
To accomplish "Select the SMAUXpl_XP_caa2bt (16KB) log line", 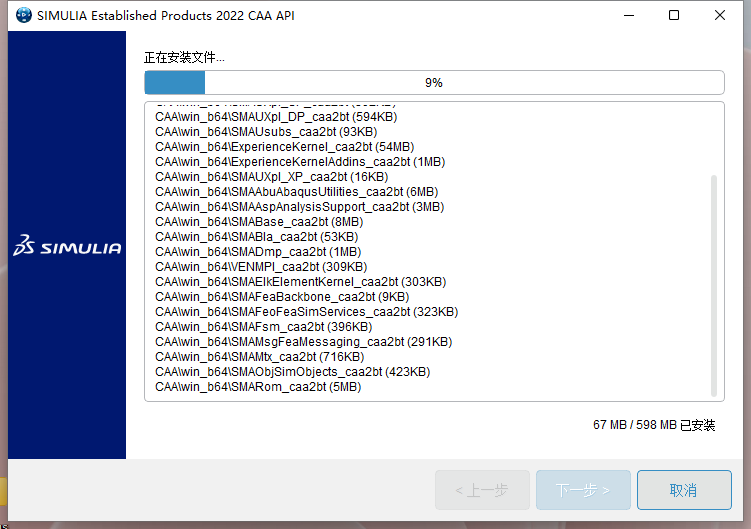I will pyautogui.click(x=272, y=177).
